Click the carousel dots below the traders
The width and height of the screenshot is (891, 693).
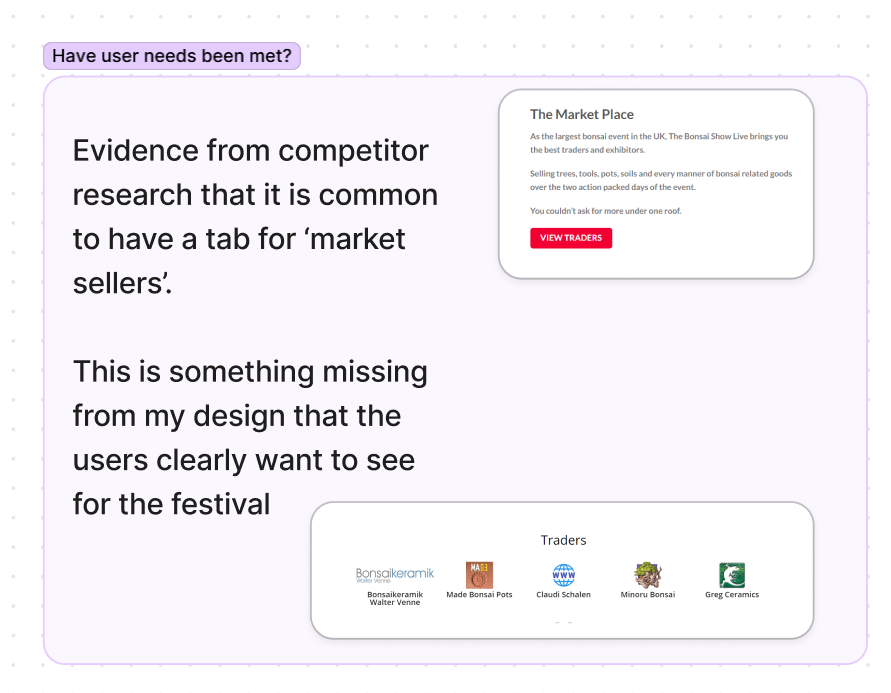563,622
